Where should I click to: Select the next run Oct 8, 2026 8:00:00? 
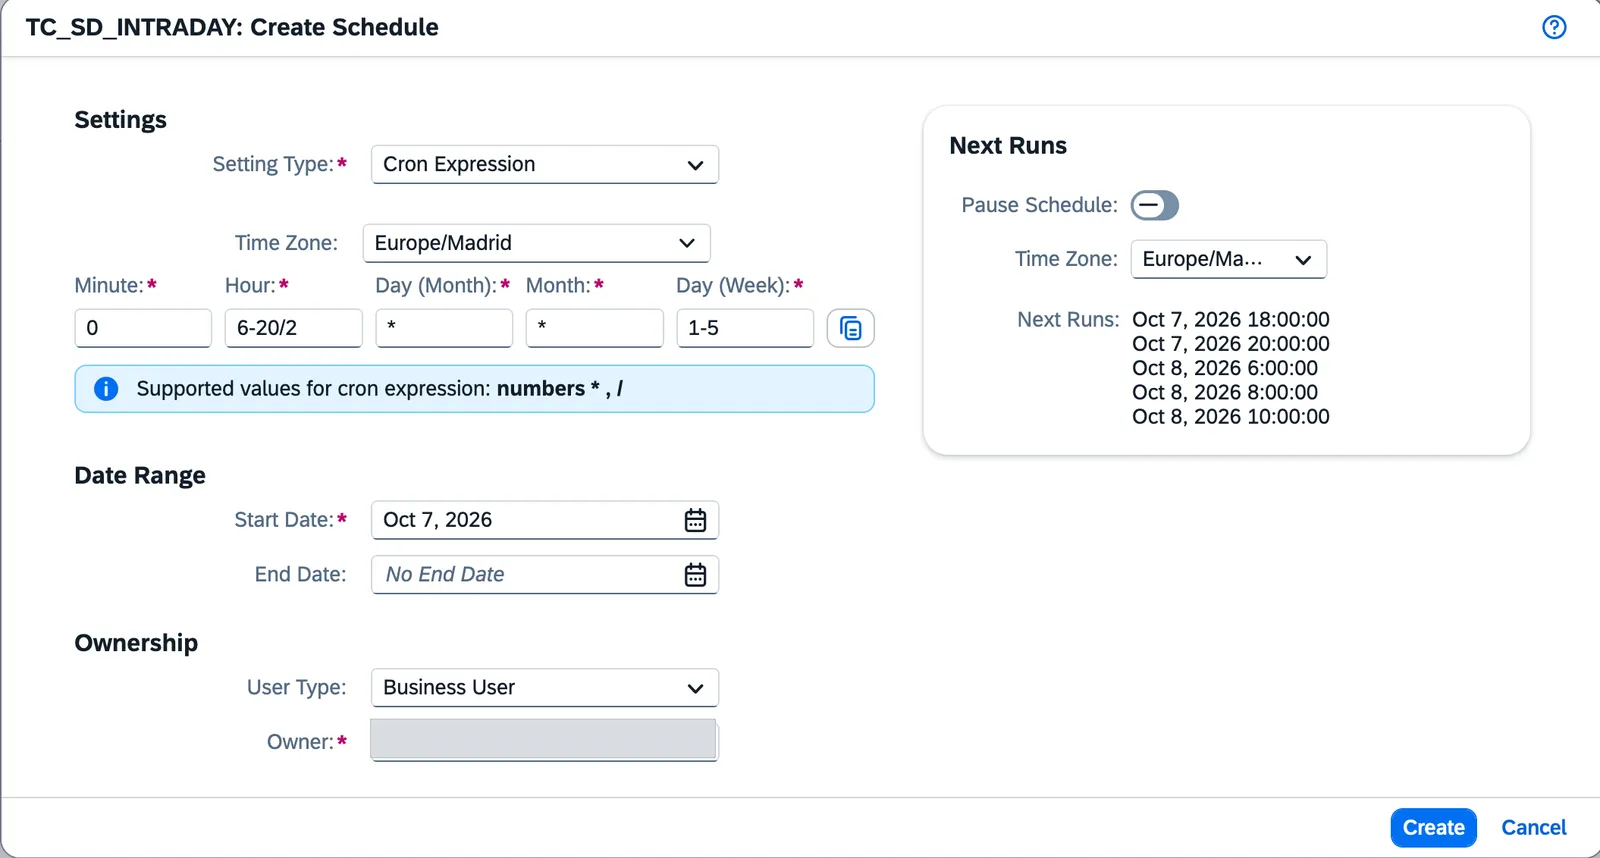tap(1225, 393)
